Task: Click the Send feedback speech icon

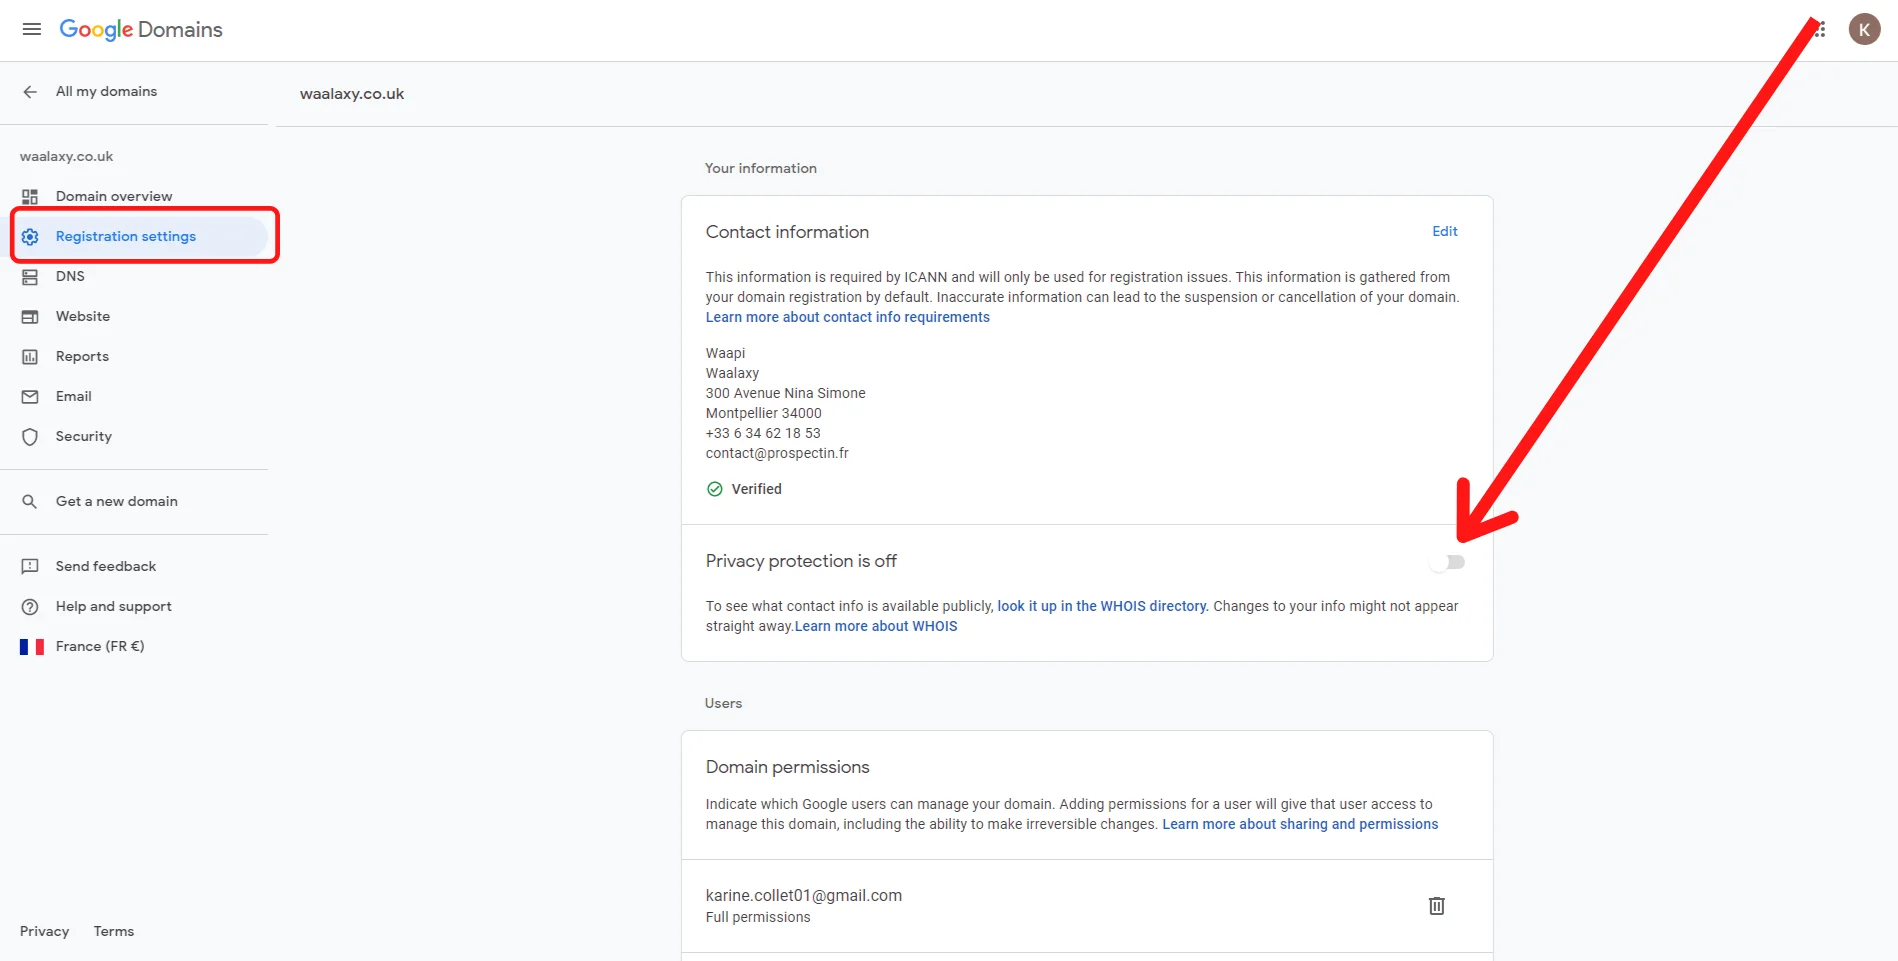Action: point(30,567)
